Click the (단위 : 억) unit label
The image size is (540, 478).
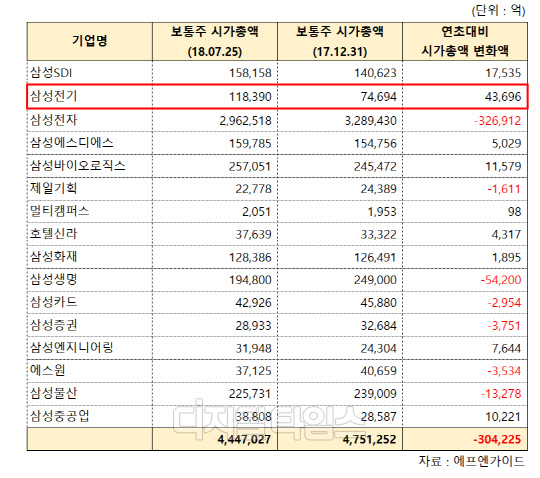click(x=498, y=10)
